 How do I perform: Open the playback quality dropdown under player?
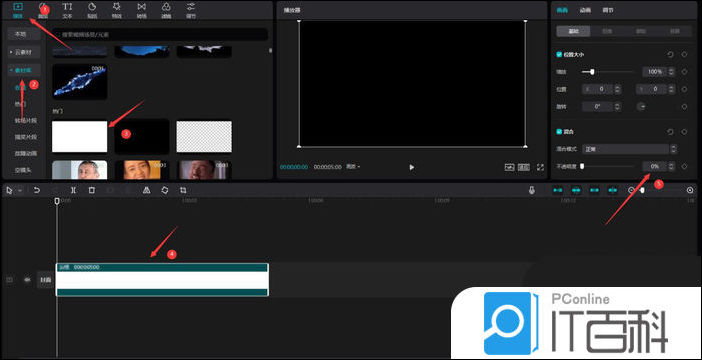[x=353, y=167]
